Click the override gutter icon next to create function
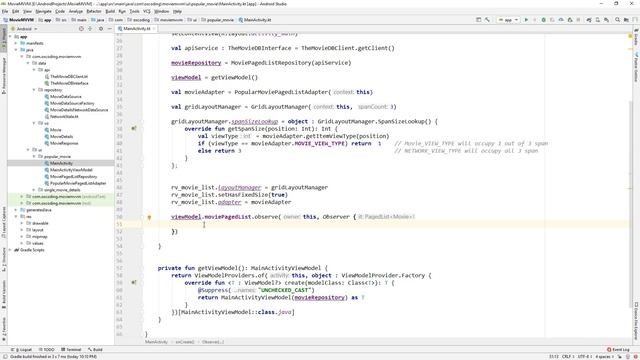This screenshot has height=360, width=640. coord(134,282)
